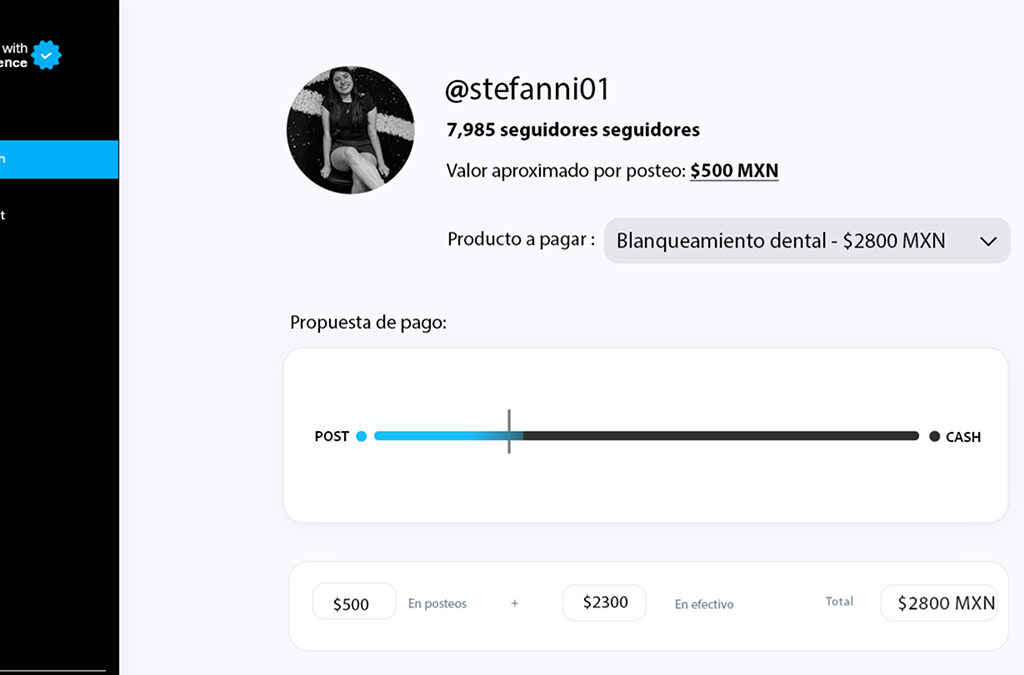Click stefanni01's profile picture
The height and width of the screenshot is (675, 1024).
350,130
